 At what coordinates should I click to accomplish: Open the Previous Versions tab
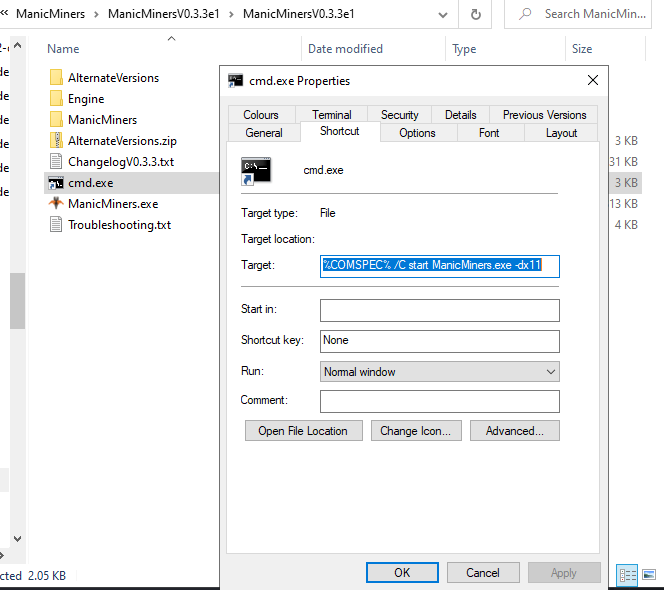click(x=545, y=115)
